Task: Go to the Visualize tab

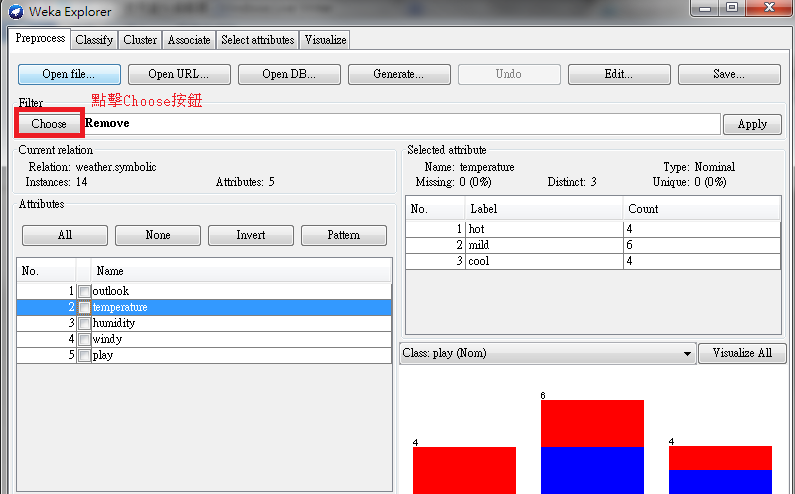Action: [x=325, y=40]
